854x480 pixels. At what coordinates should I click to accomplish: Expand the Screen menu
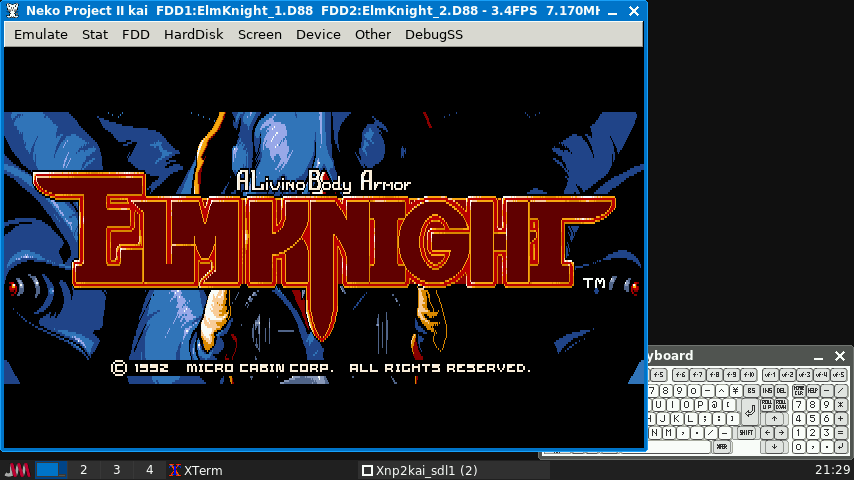(x=260, y=34)
